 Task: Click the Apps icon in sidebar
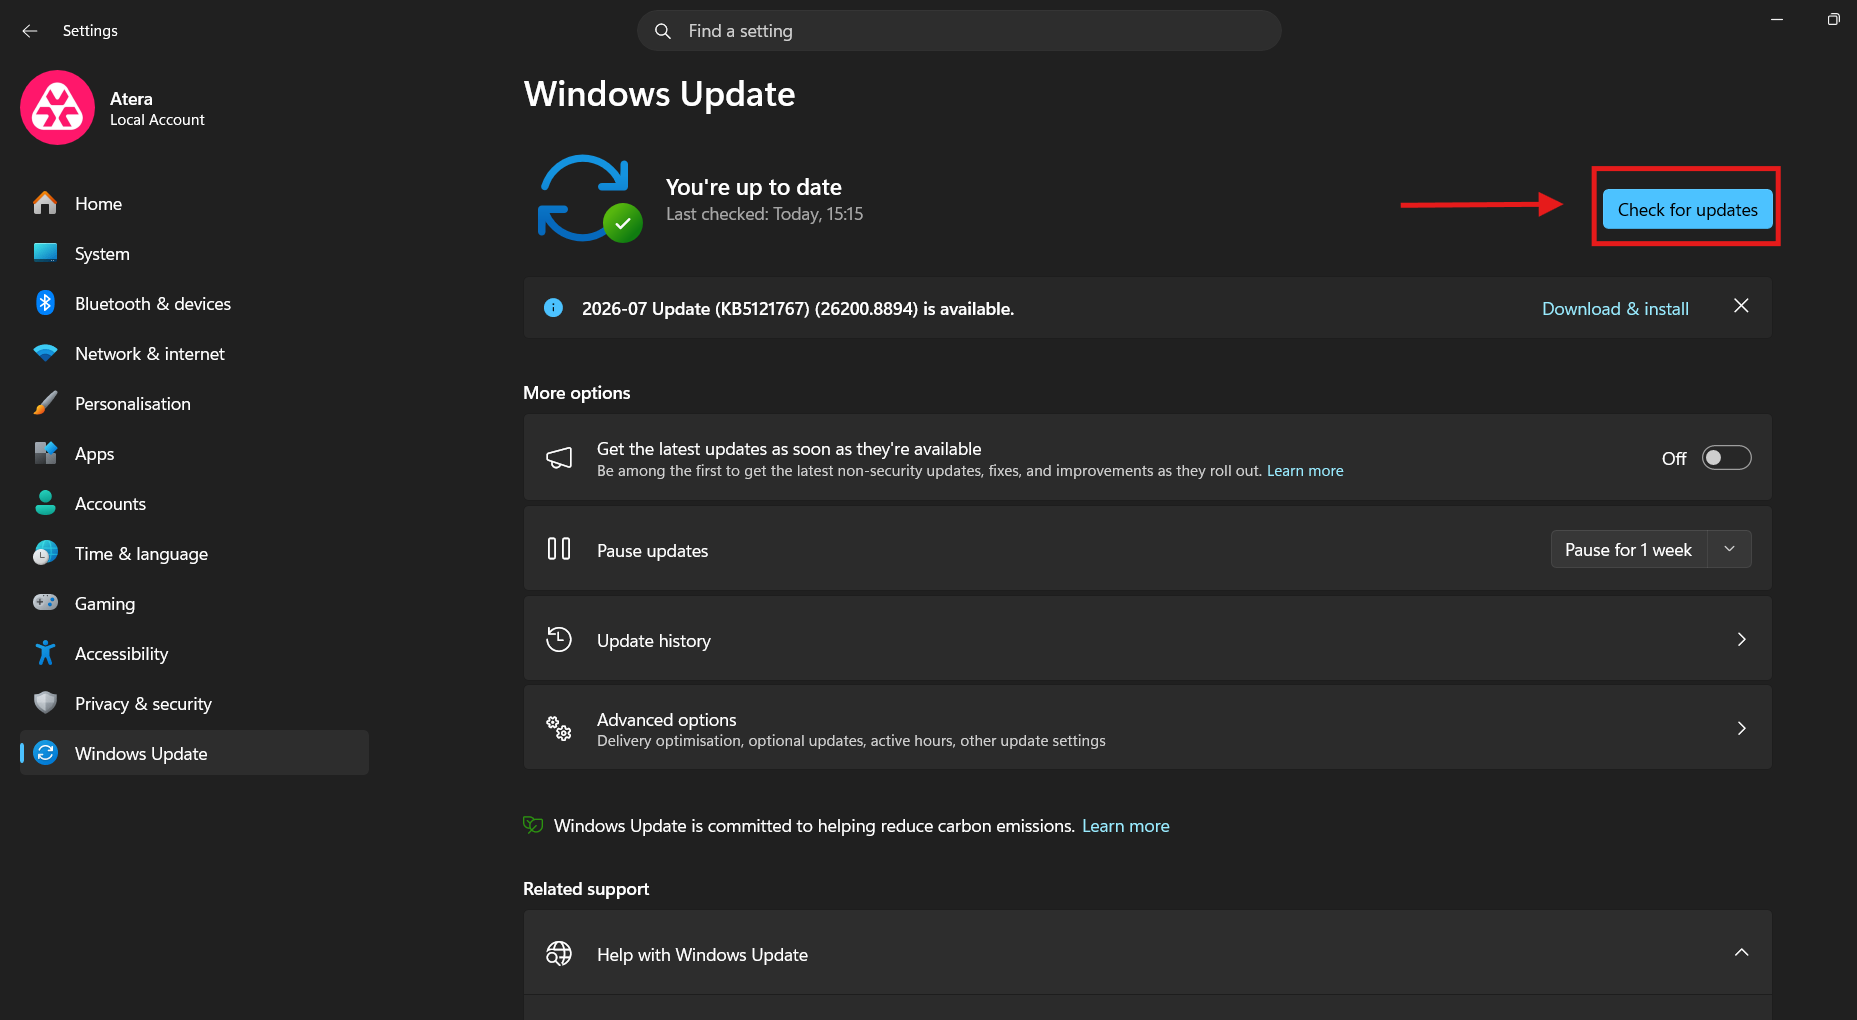coord(45,453)
